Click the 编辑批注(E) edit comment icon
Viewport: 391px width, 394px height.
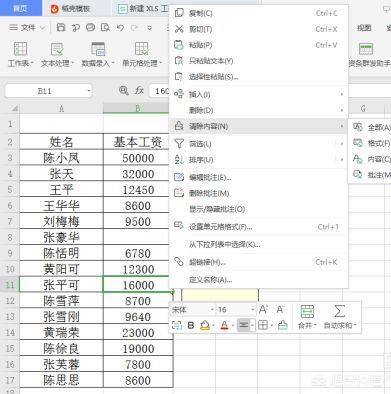pos(179,177)
